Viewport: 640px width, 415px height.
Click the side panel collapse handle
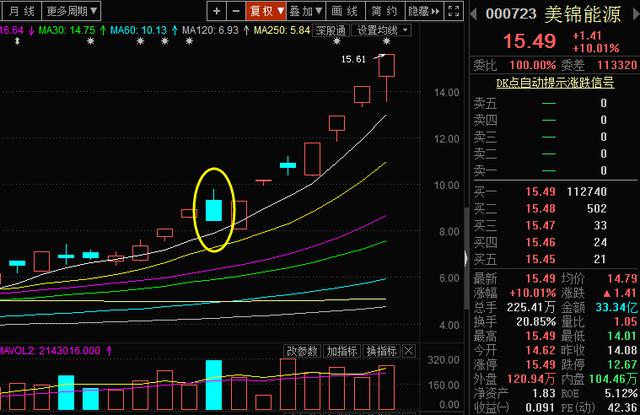(x=466, y=258)
